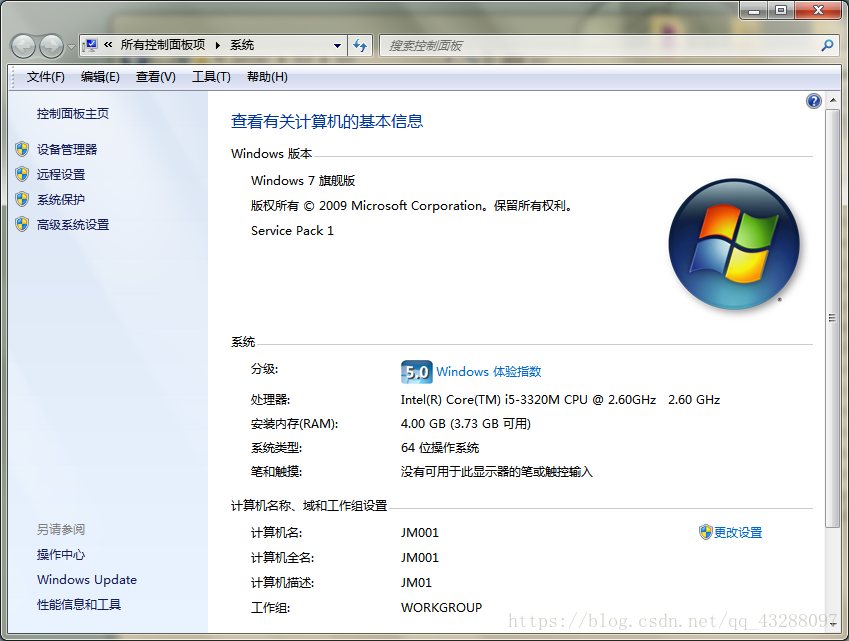Viewport: 849px width, 641px height.
Task: Click the computer icon in address bar
Action: tap(90, 45)
